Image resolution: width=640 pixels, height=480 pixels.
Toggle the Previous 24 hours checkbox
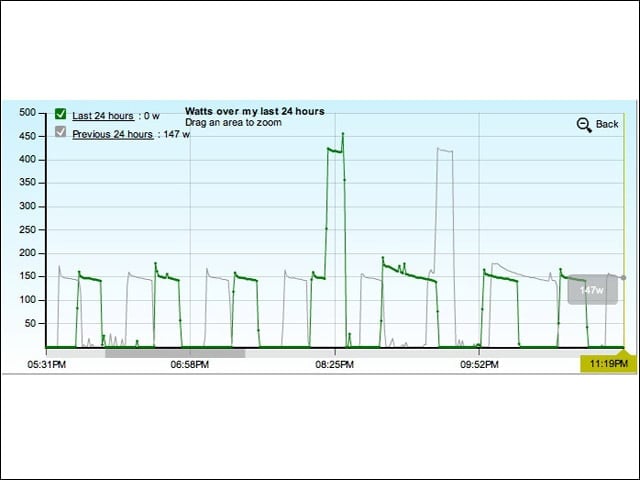(60, 132)
